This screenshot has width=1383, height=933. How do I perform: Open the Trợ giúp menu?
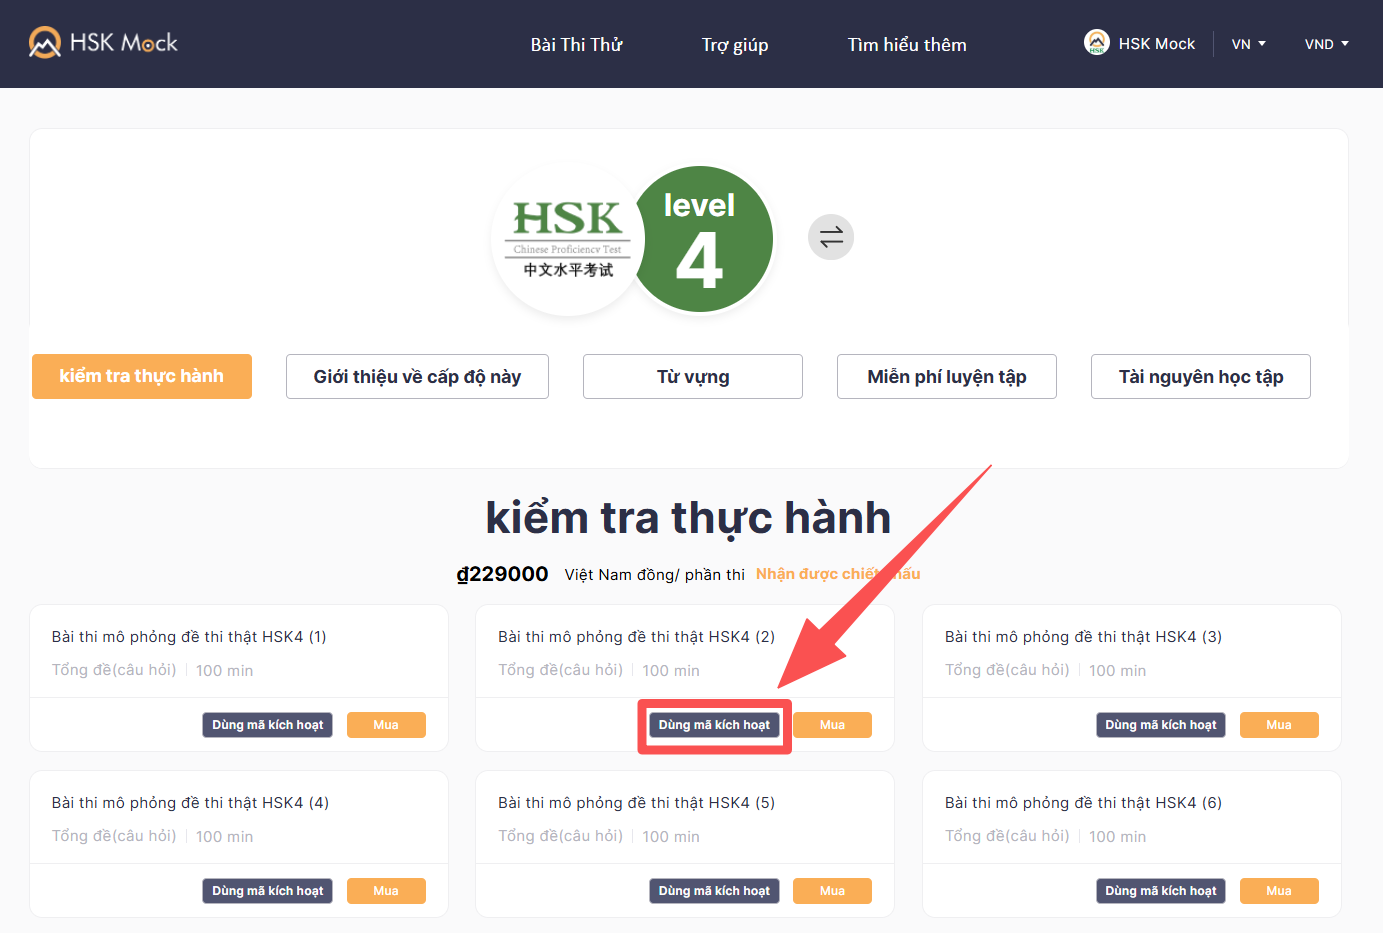734,44
